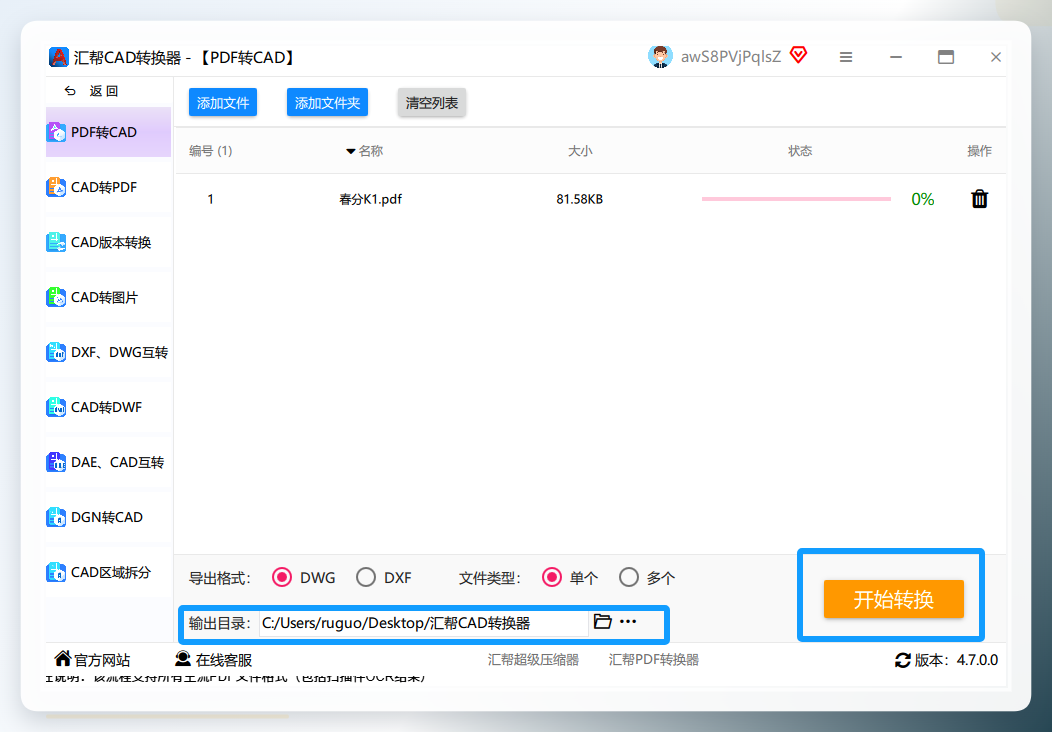The width and height of the screenshot is (1052, 732).
Task: Open output folder via folder icon
Action: (x=602, y=621)
